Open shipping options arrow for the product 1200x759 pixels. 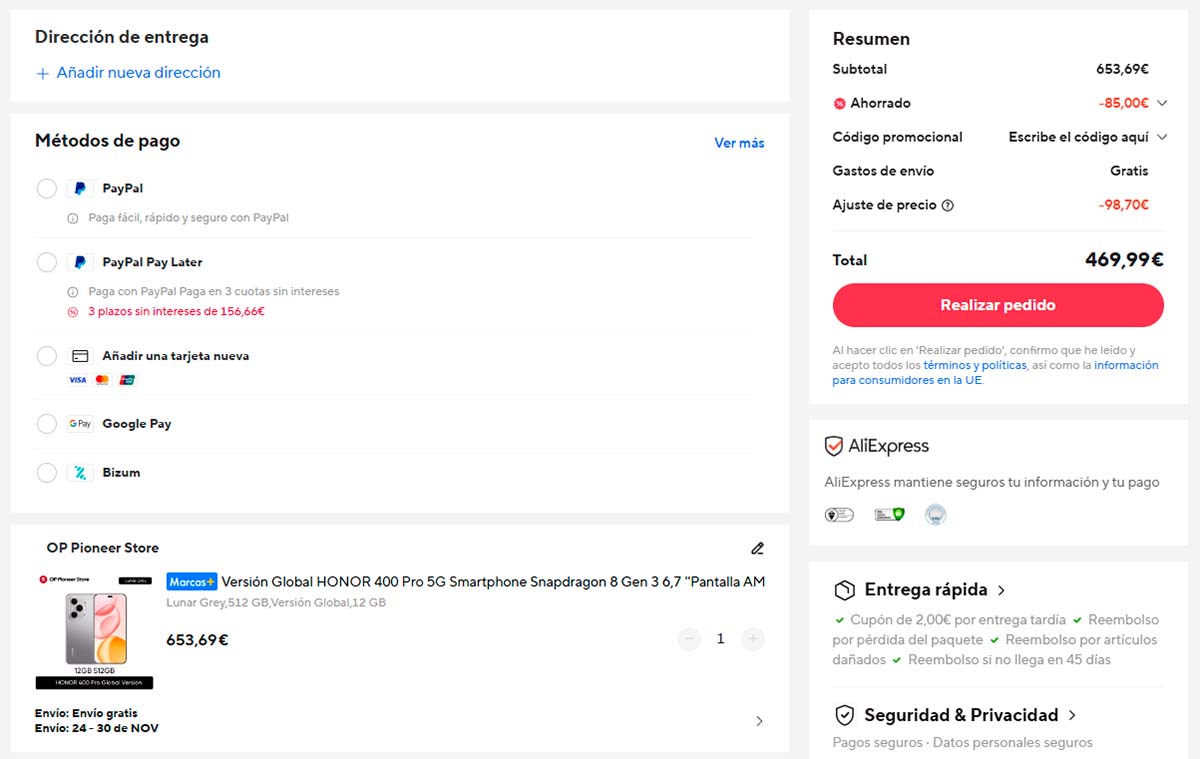pos(759,721)
